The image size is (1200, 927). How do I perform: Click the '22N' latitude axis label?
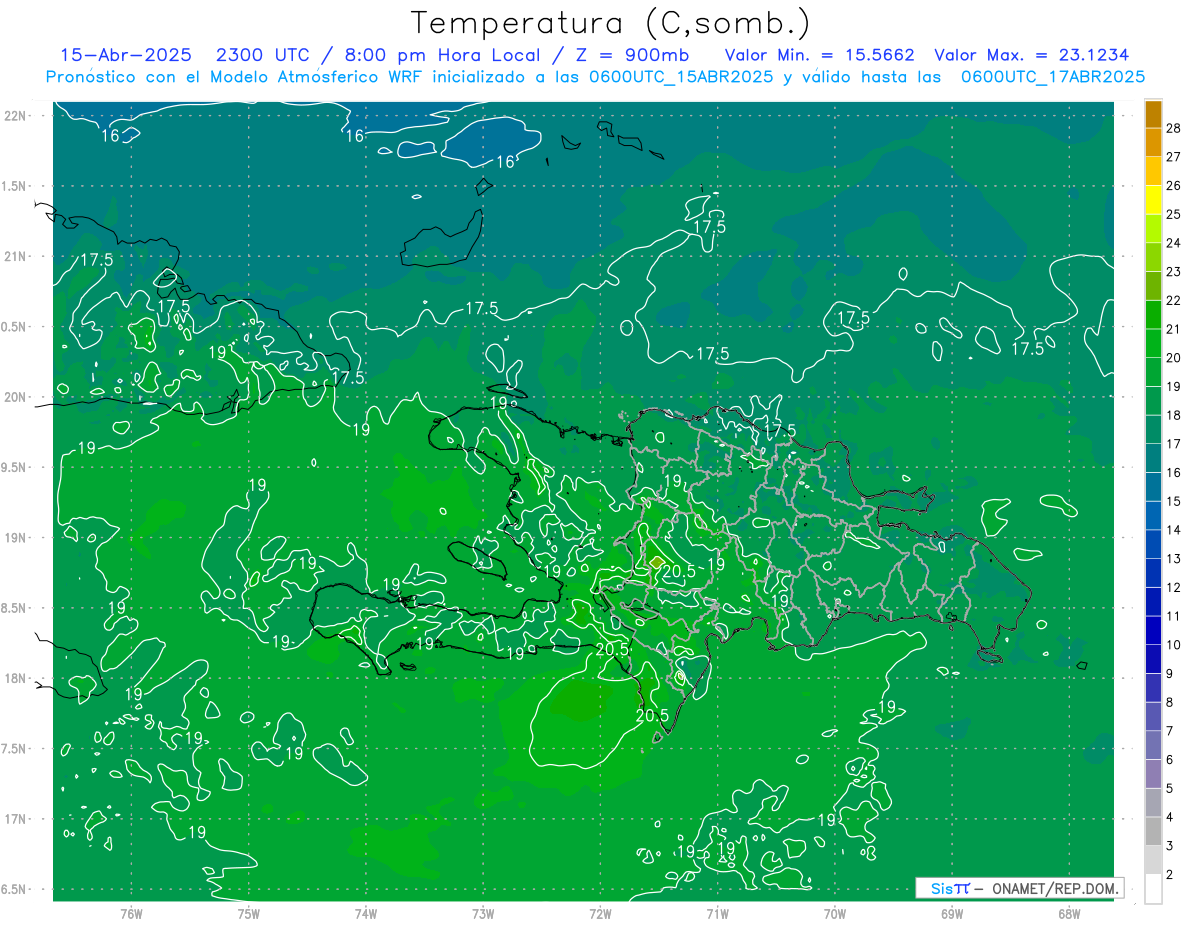coord(15,116)
